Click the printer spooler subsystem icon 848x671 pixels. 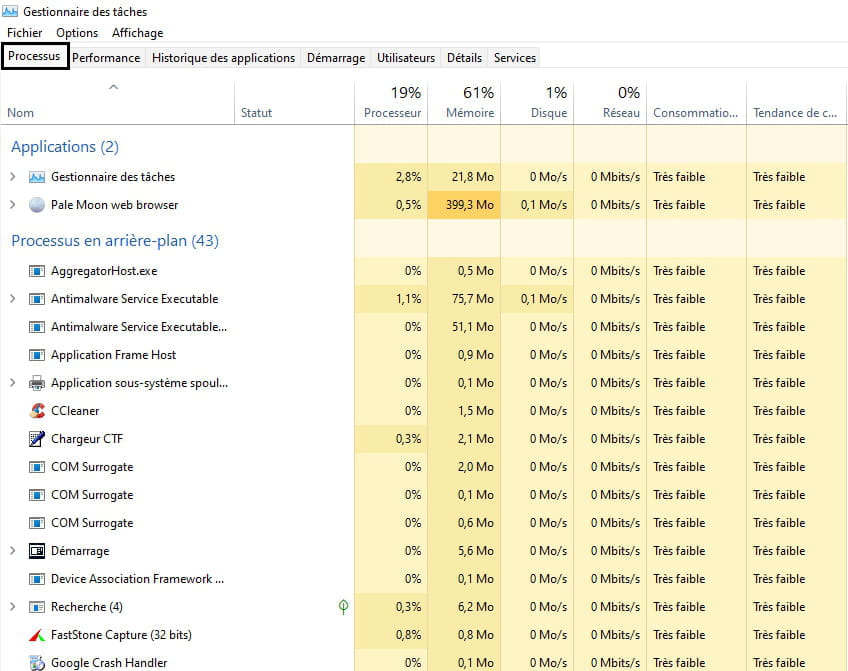point(37,383)
